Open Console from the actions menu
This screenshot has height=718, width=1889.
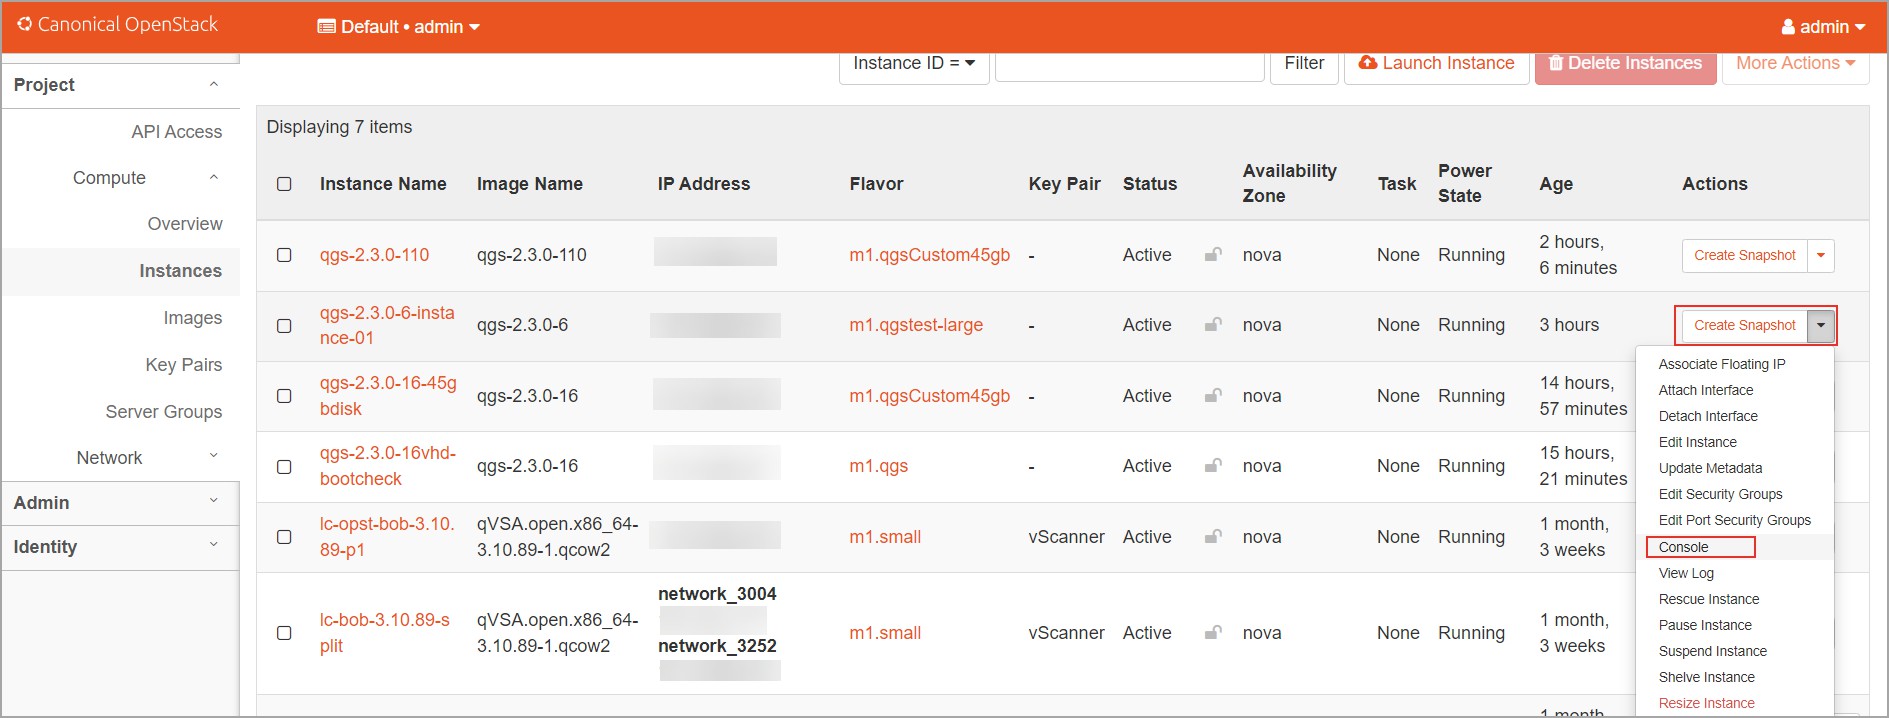coord(1683,547)
